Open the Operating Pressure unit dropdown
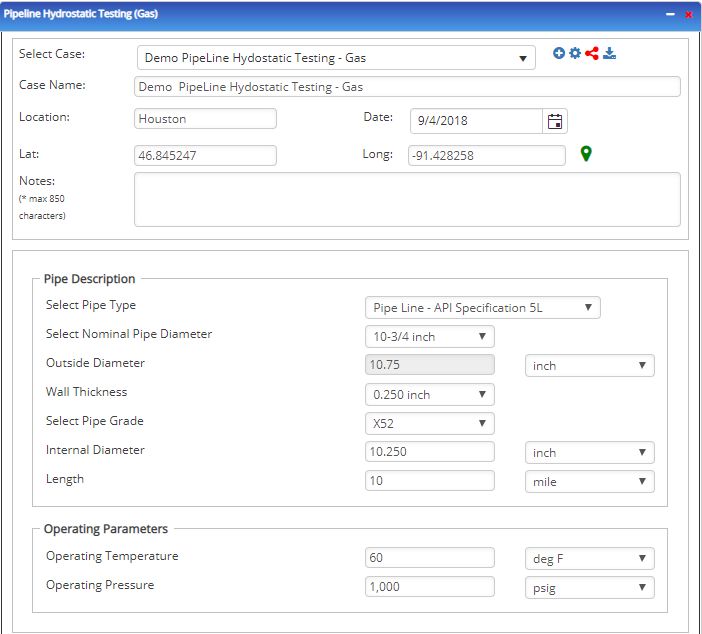This screenshot has height=634, width=702. 590,588
